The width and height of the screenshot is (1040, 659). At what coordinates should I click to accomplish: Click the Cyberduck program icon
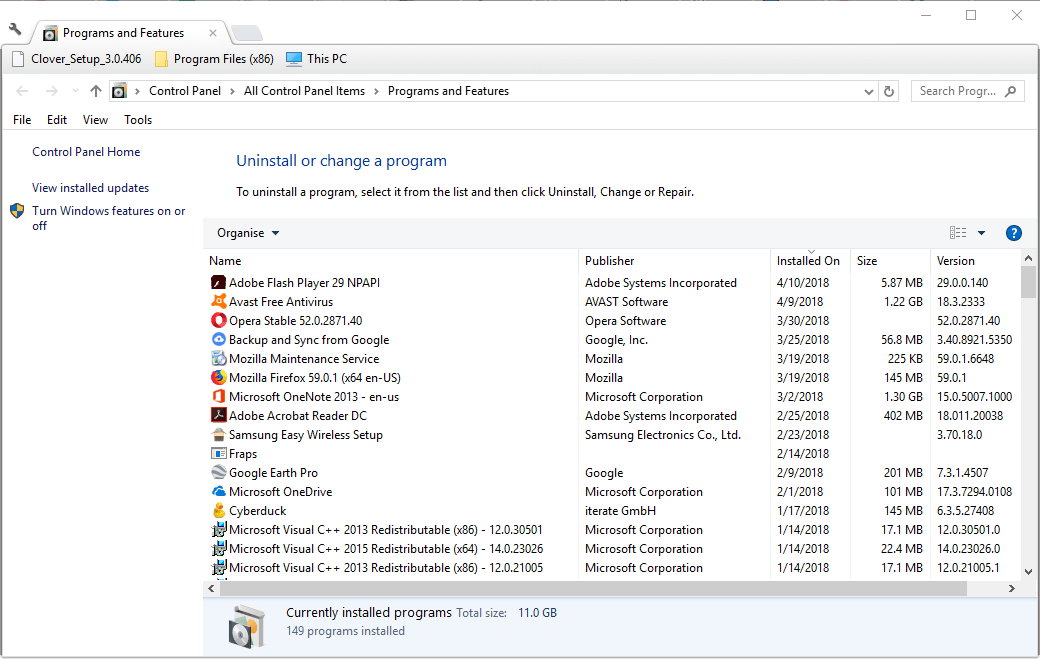pos(218,510)
